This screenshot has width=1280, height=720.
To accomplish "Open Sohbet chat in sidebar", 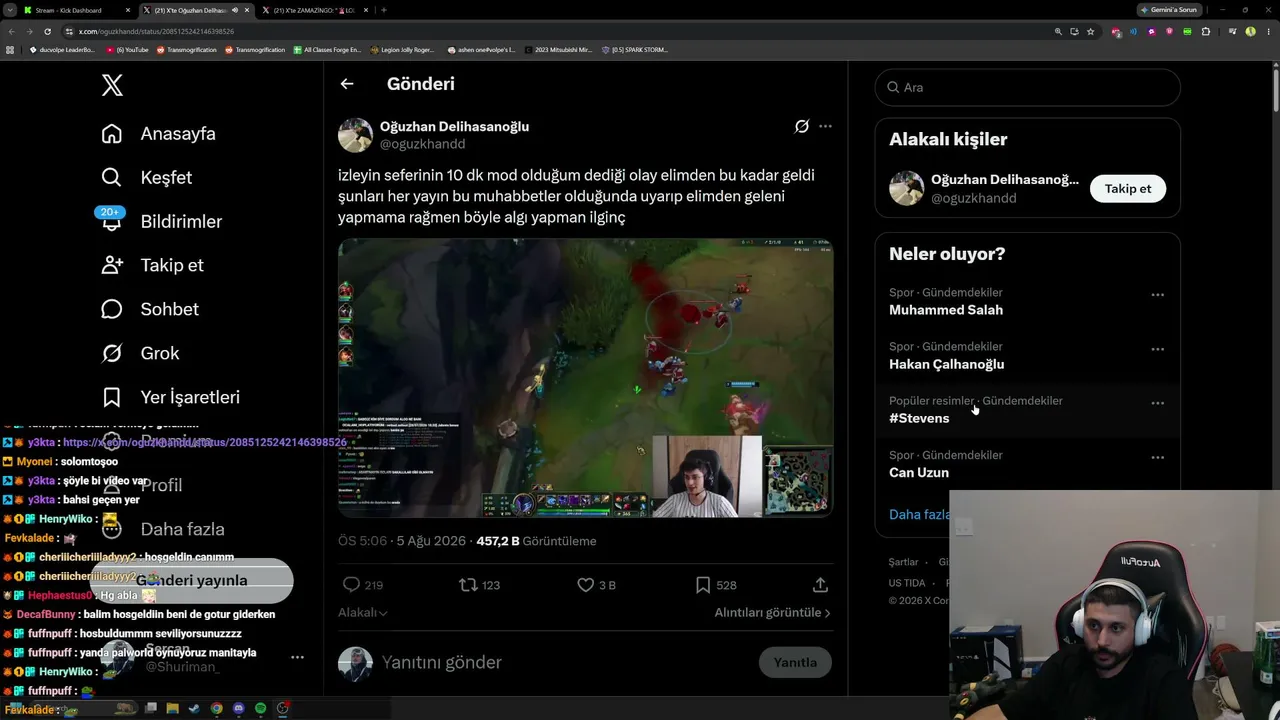I will (150, 309).
